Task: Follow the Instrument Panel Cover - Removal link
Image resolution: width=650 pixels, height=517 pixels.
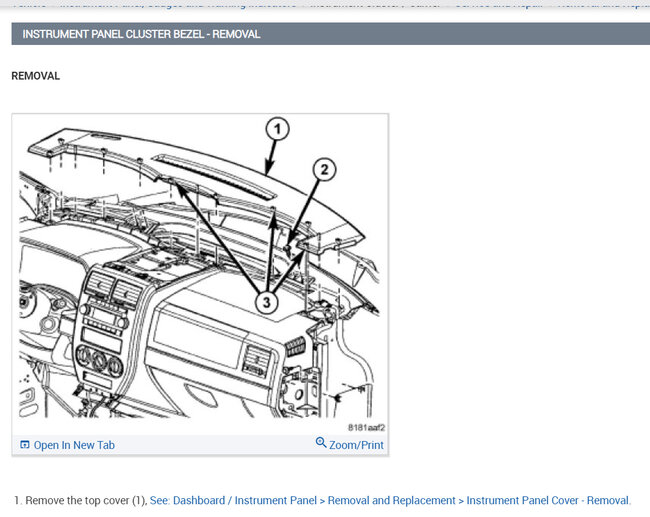Action: (390, 500)
